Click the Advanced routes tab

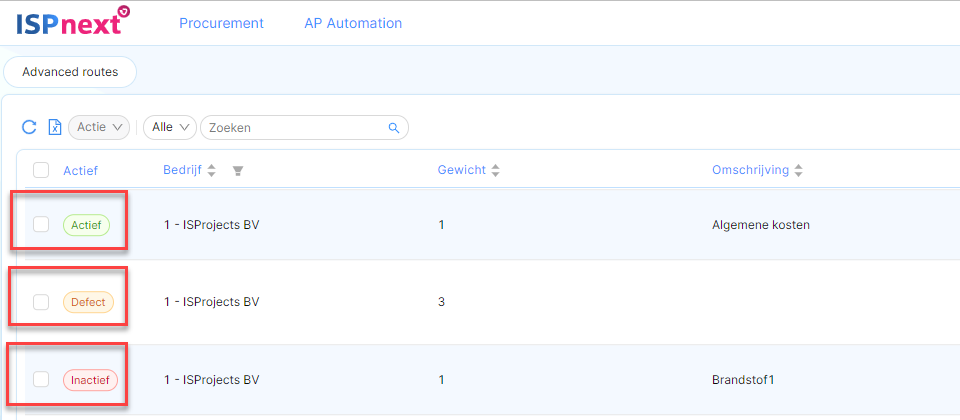pyautogui.click(x=70, y=72)
